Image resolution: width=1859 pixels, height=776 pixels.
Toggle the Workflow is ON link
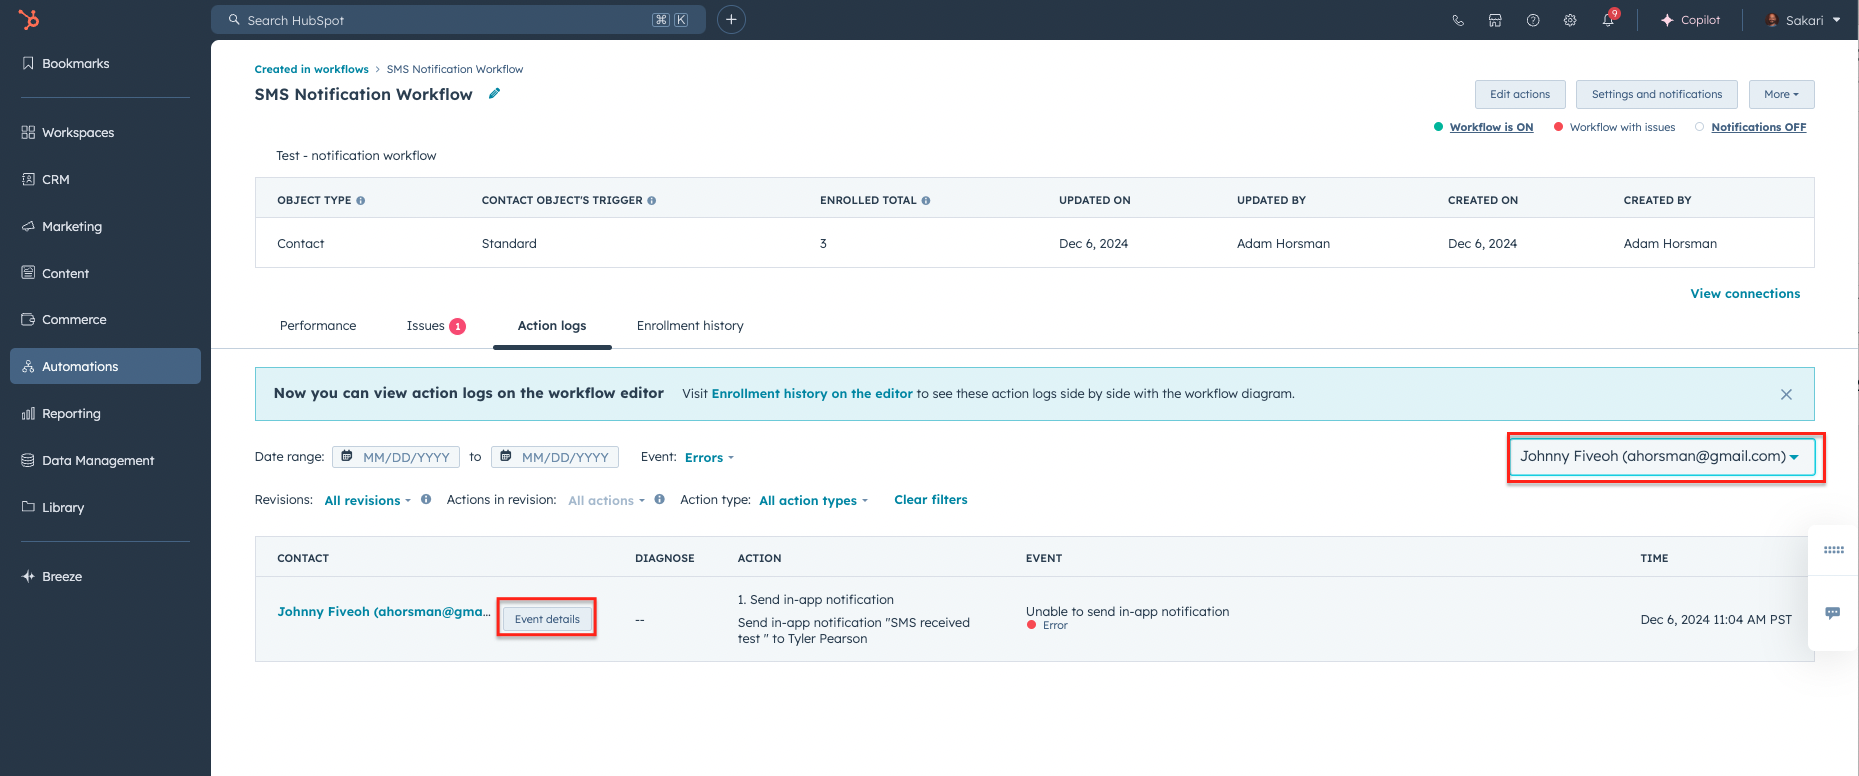coord(1491,127)
